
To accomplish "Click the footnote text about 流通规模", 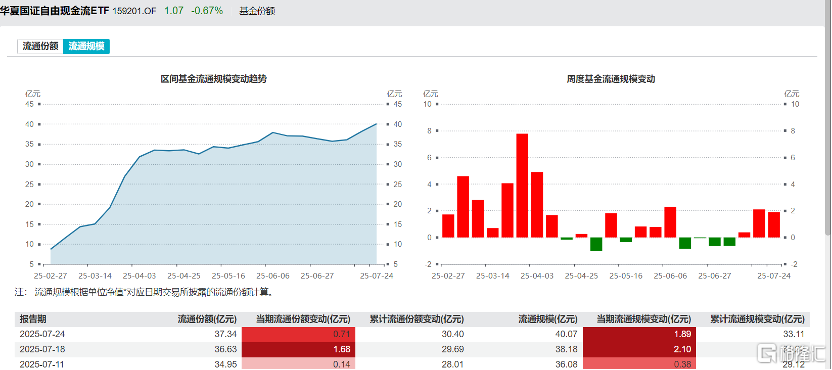I will (x=144, y=292).
